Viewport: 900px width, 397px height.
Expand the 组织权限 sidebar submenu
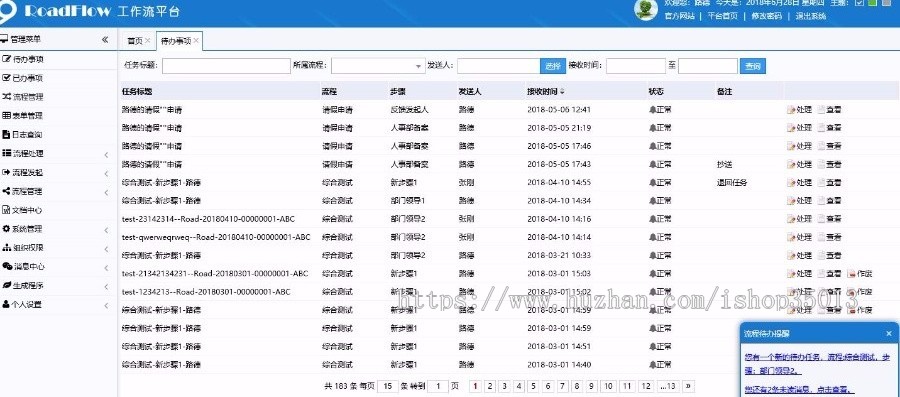[106, 249]
